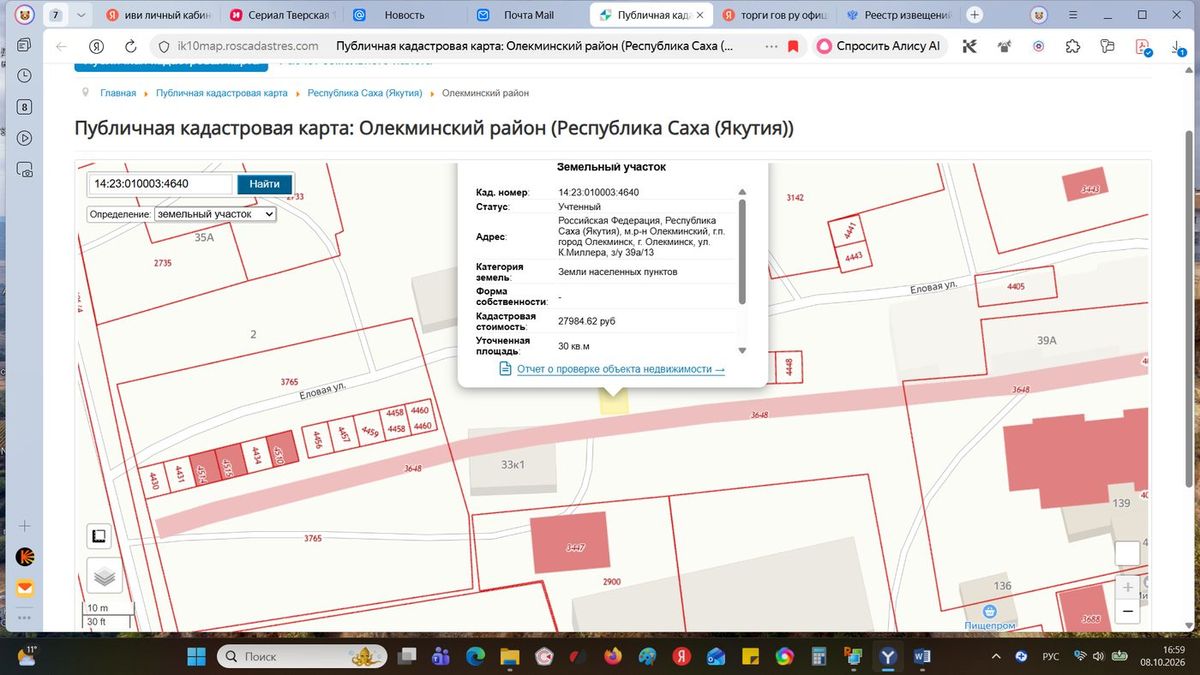Switch keyboard language РУС indicator
Image resolution: width=1200 pixels, height=675 pixels.
coord(1051,656)
